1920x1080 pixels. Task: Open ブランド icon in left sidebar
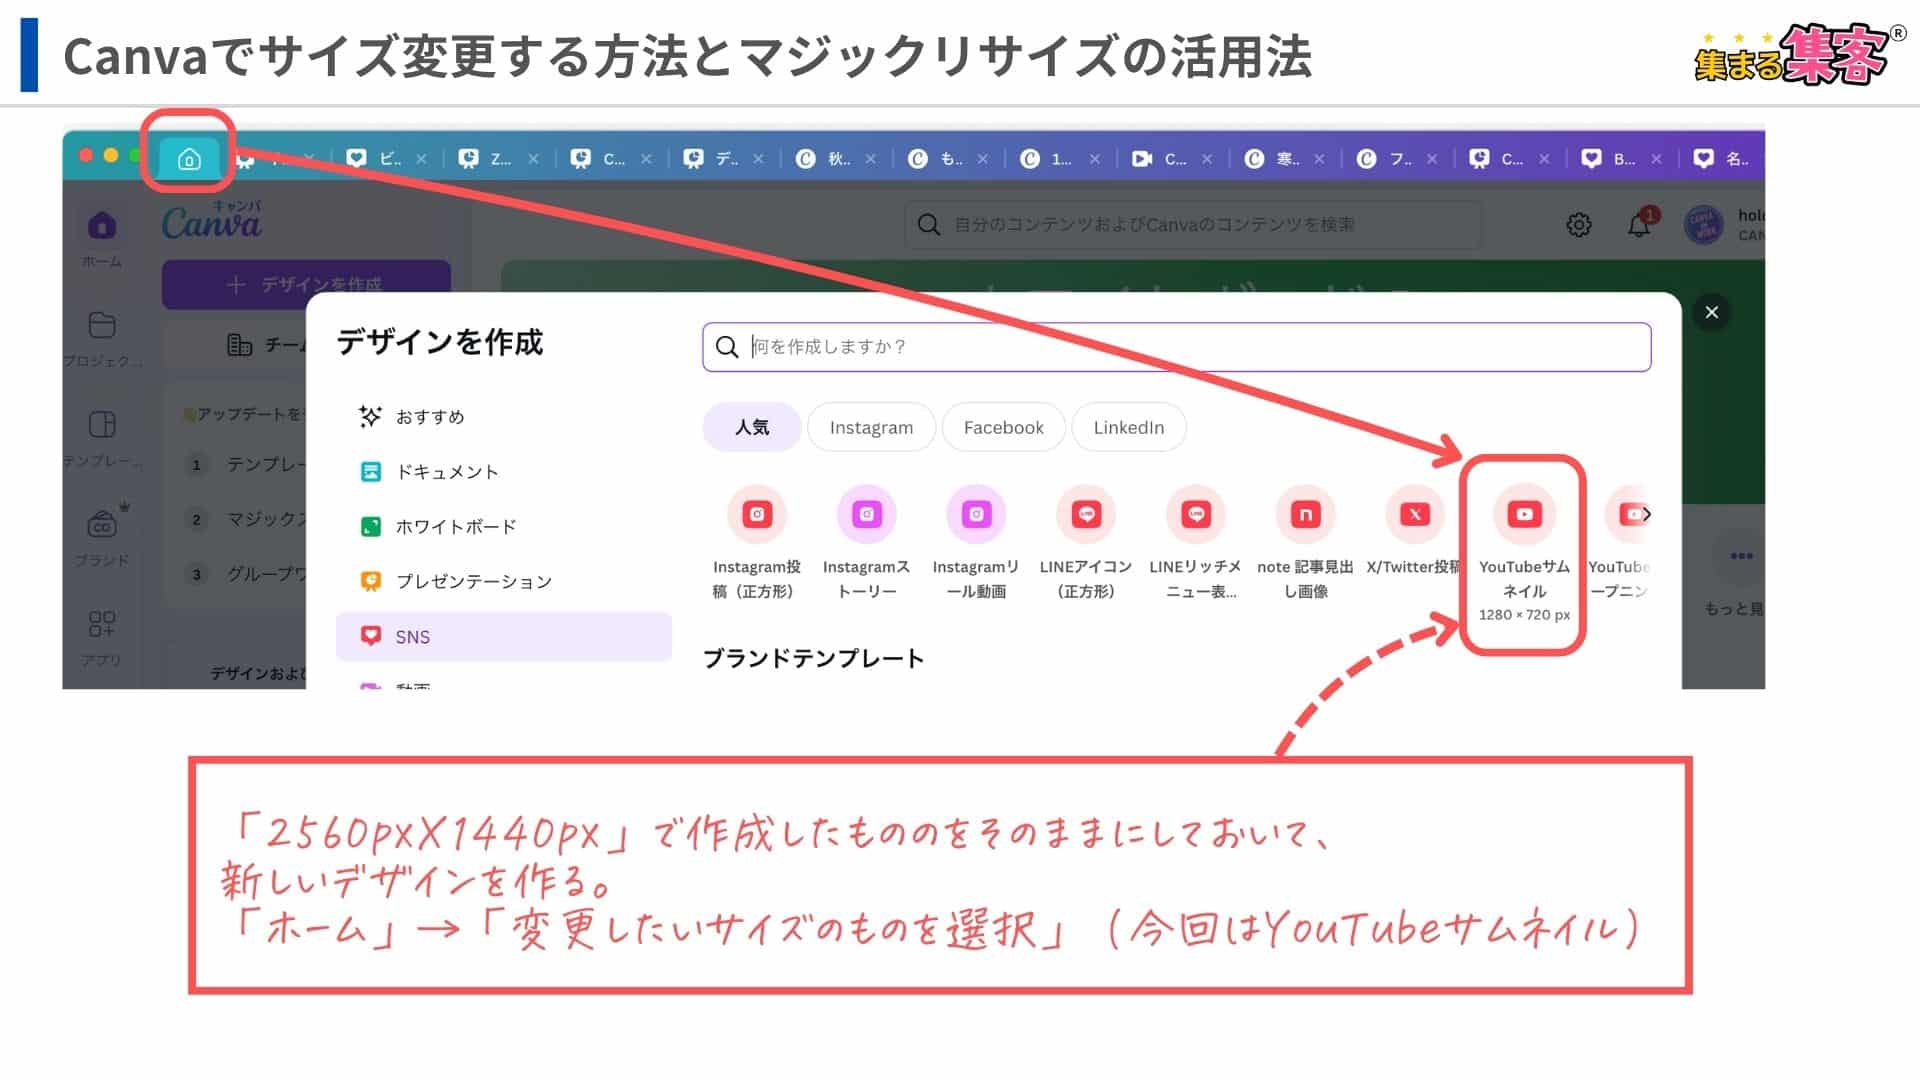(x=102, y=523)
